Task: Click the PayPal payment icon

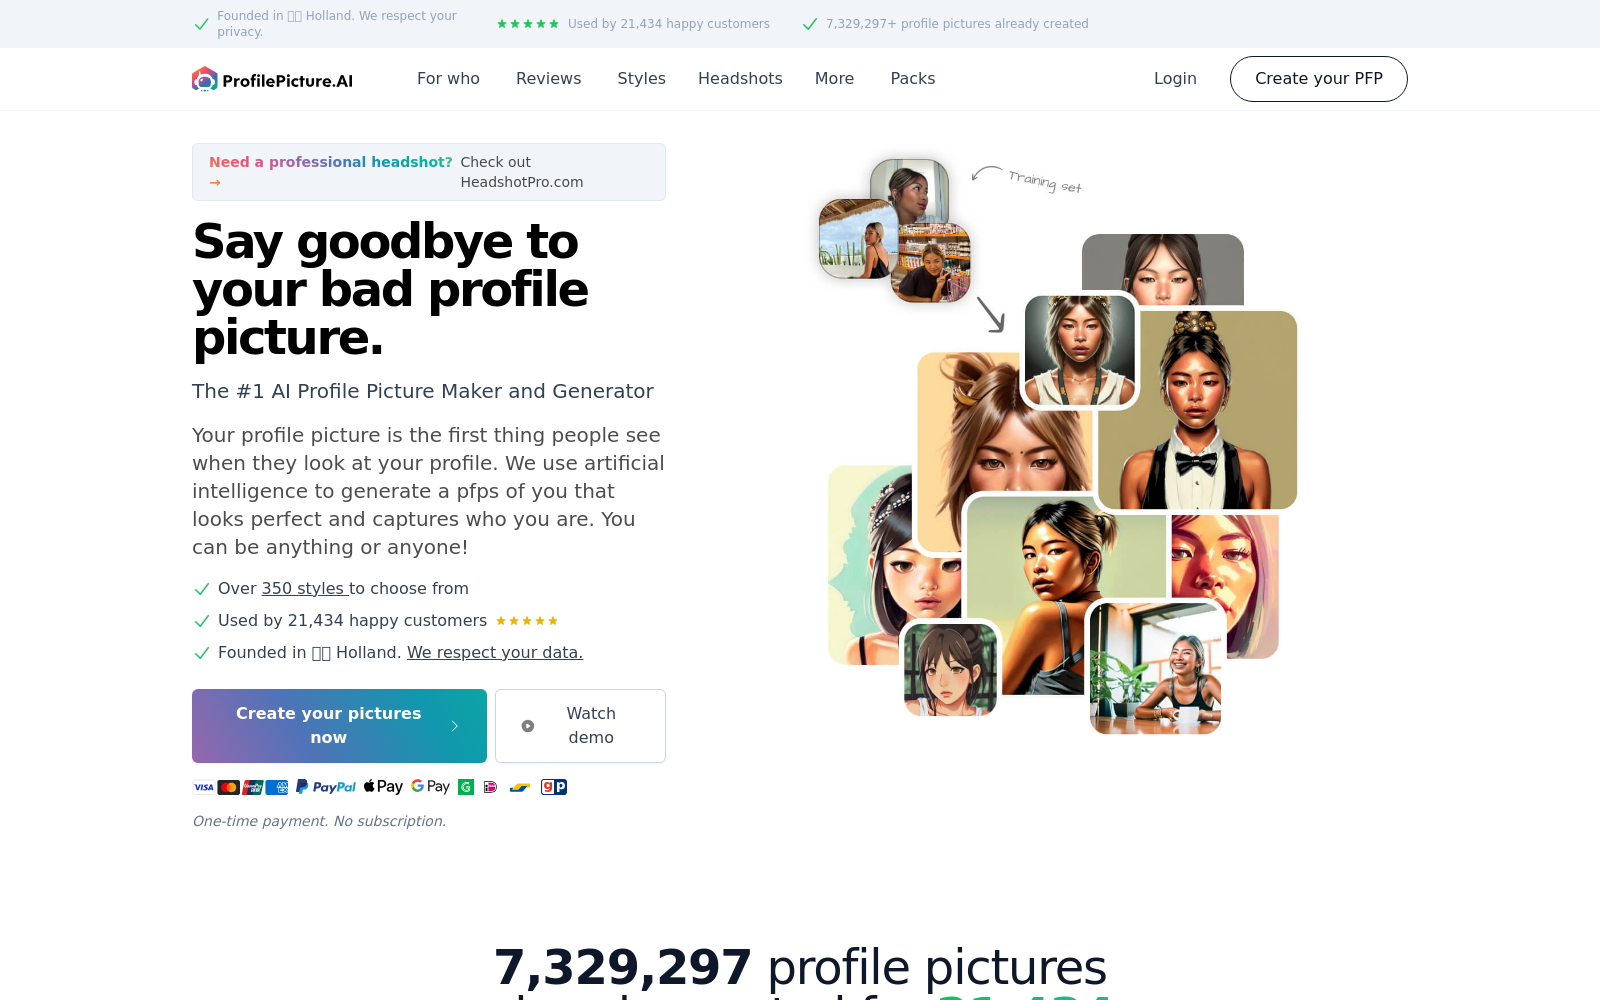Action: [x=326, y=787]
